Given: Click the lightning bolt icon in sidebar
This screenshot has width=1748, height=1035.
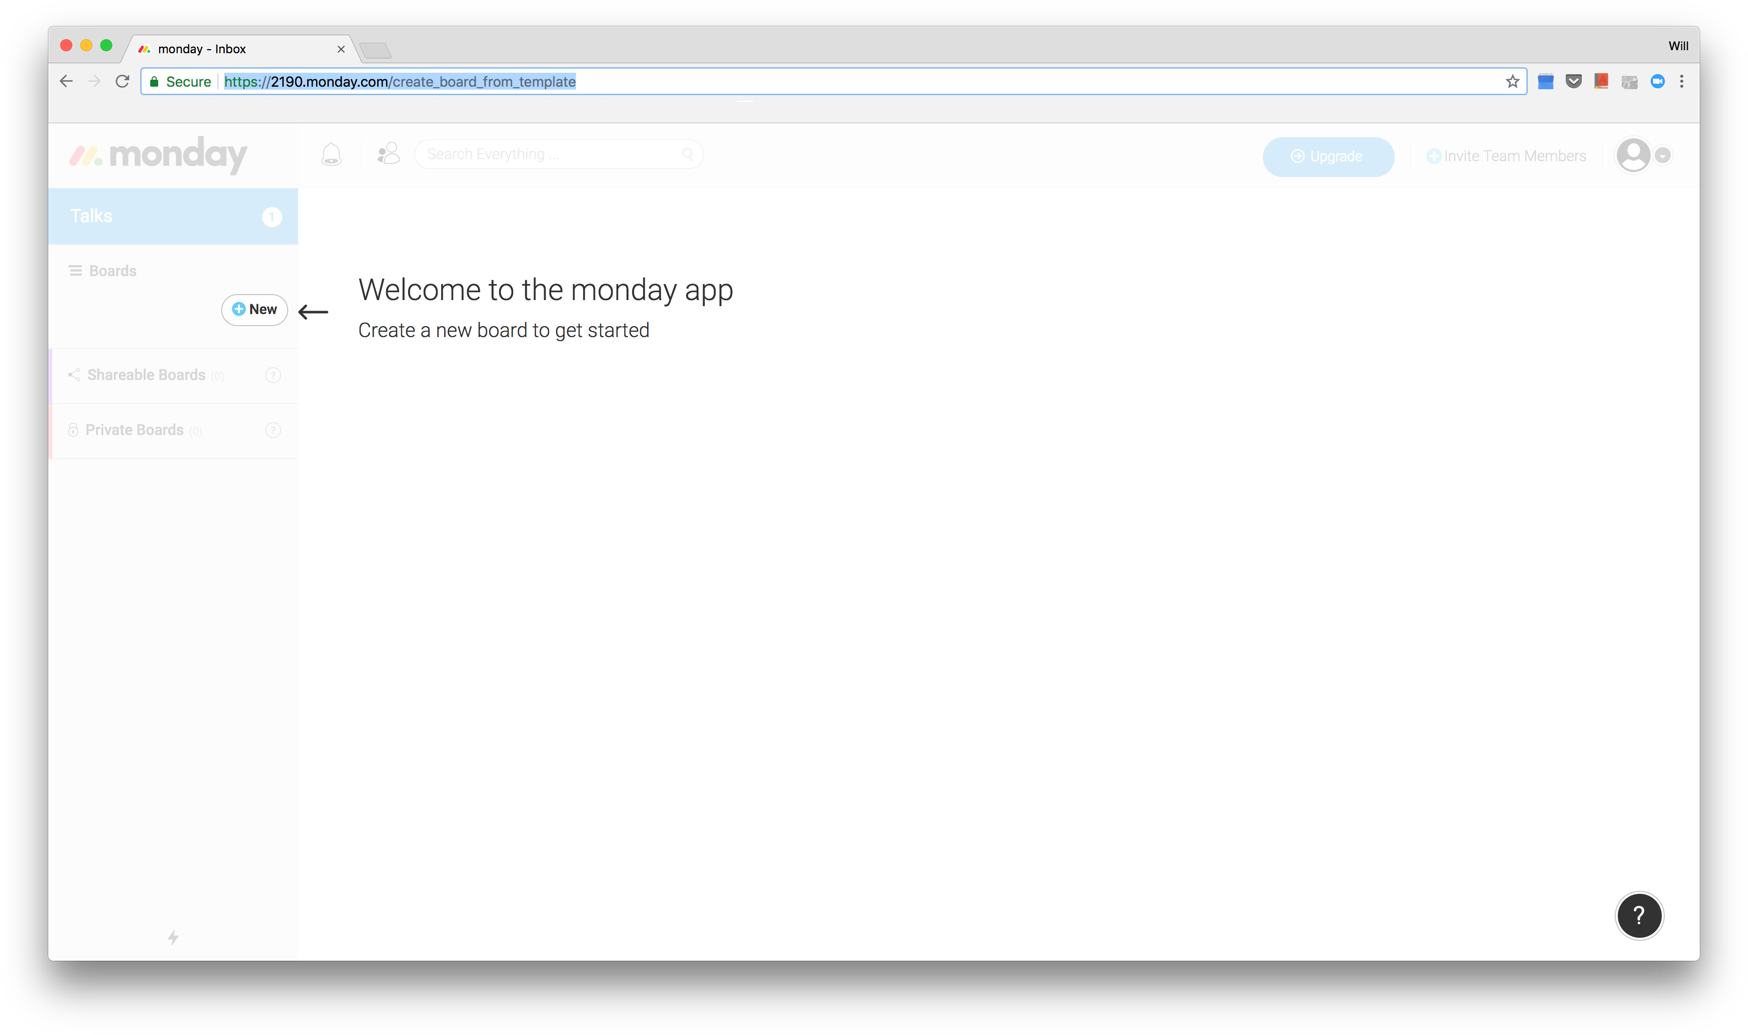Looking at the screenshot, I should click(173, 937).
